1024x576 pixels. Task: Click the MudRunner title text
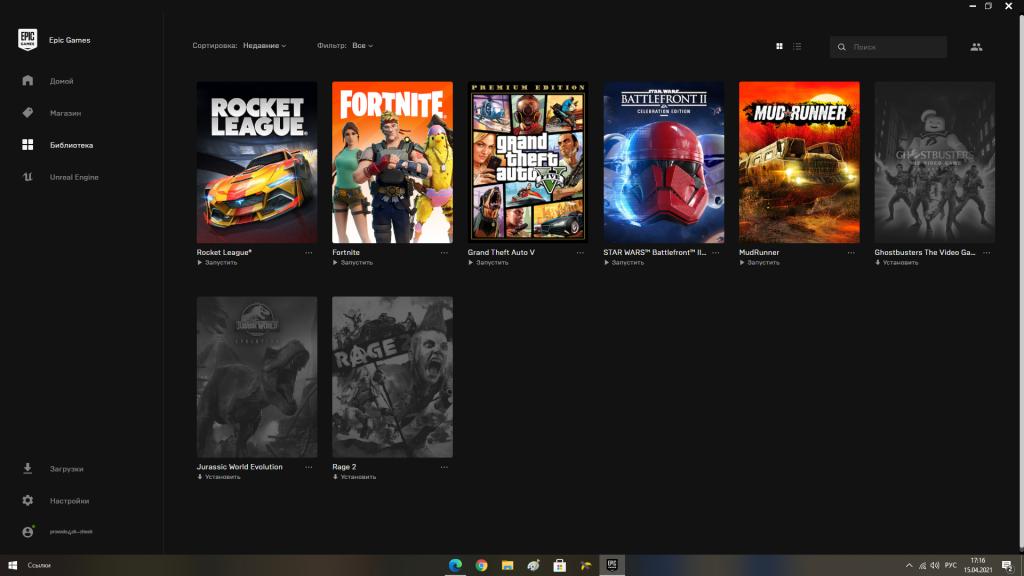click(759, 252)
